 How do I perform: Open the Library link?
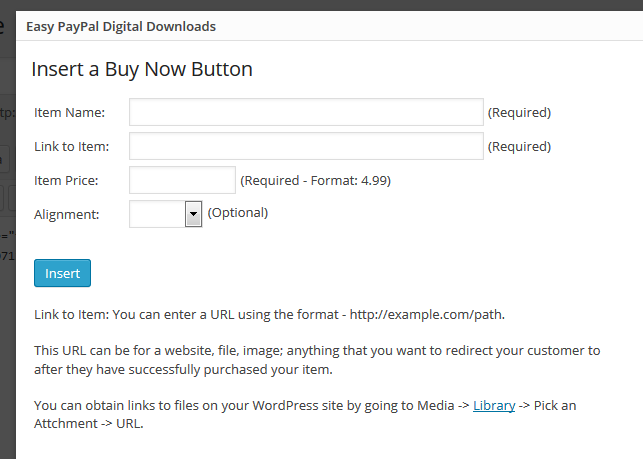point(494,405)
